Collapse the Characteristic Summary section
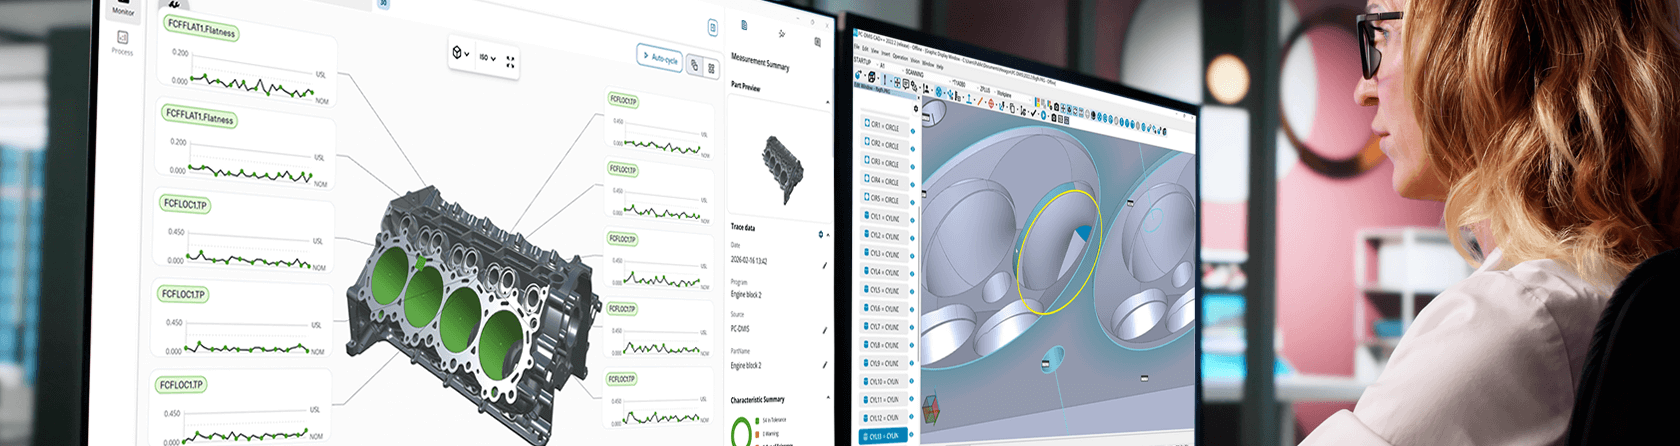This screenshot has width=1680, height=446. tap(828, 398)
